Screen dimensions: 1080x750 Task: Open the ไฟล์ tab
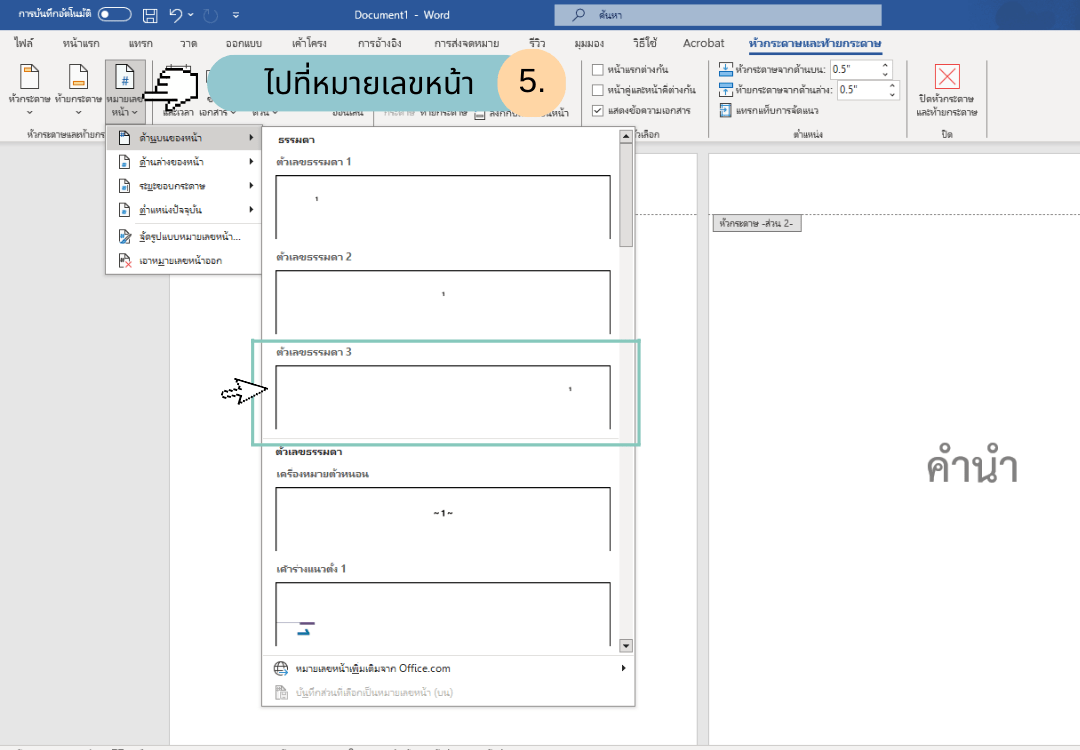24,43
